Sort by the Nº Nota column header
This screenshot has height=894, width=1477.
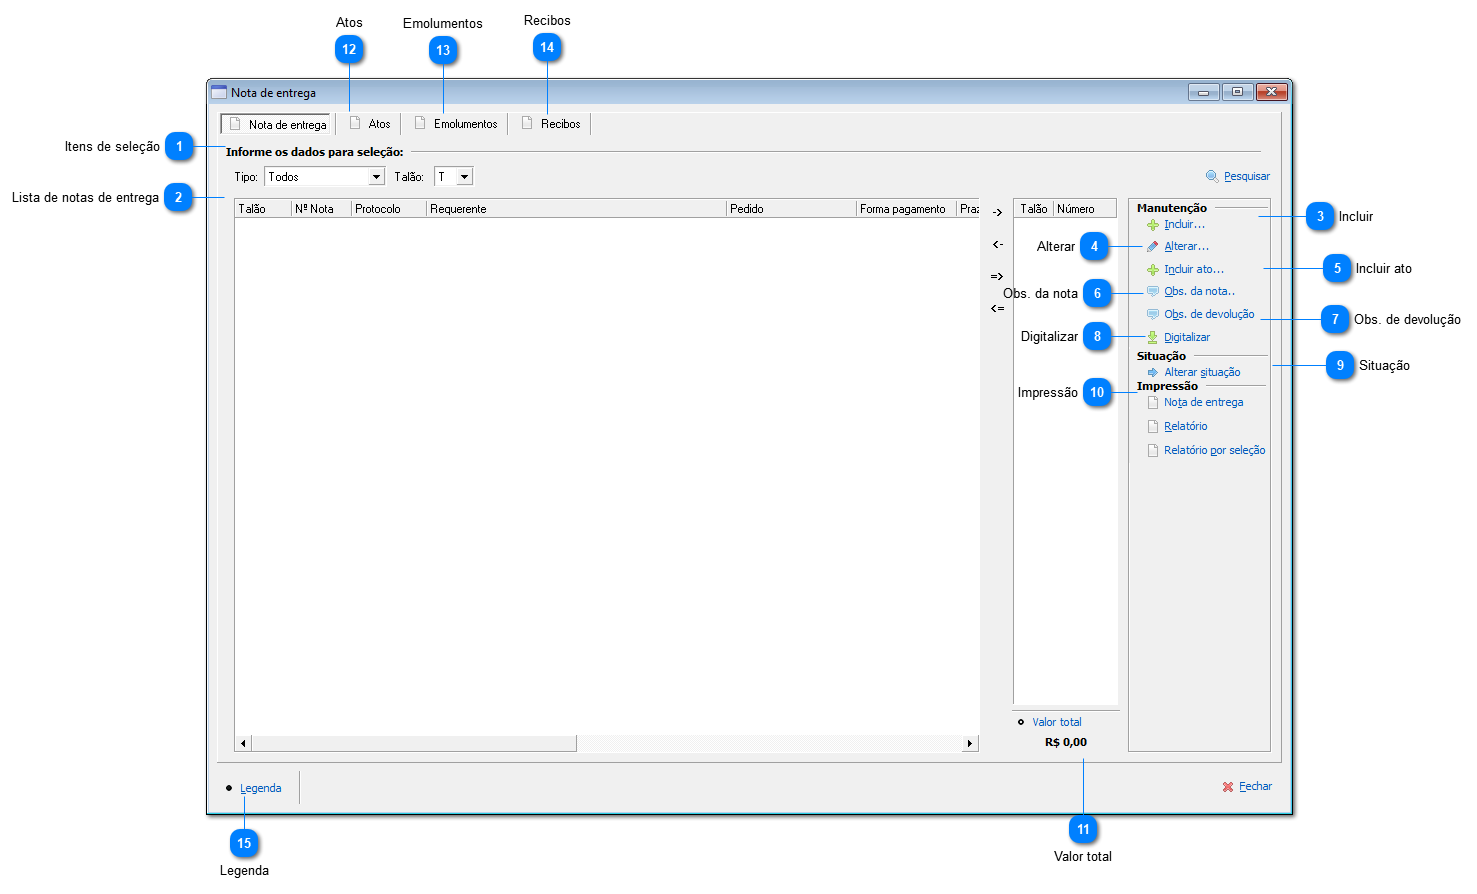(321, 208)
